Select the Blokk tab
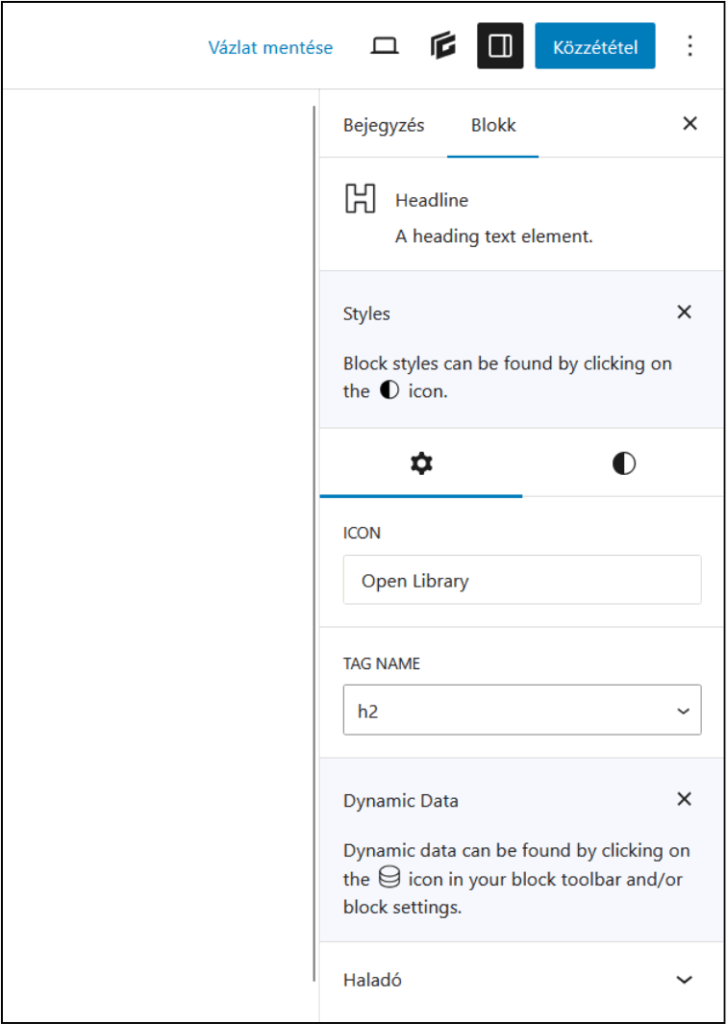Image resolution: width=727 pixels, height=1024 pixels. click(493, 126)
